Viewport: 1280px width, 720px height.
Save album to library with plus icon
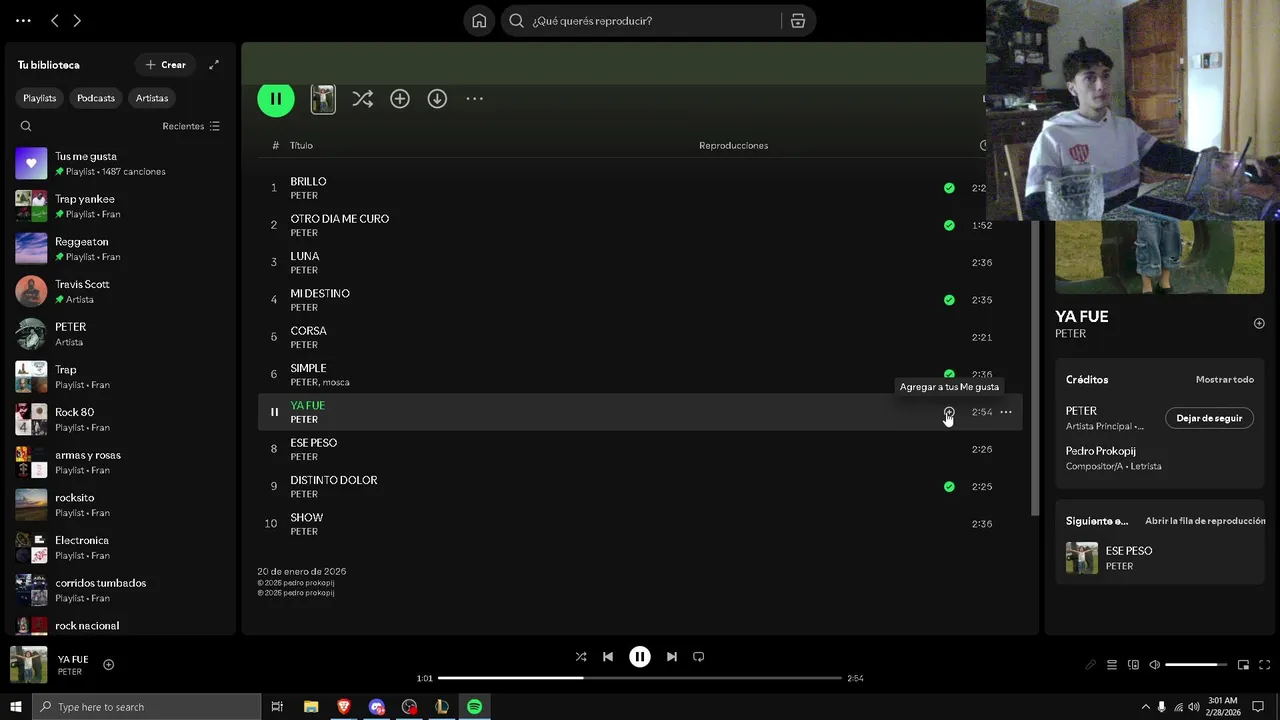(x=400, y=99)
